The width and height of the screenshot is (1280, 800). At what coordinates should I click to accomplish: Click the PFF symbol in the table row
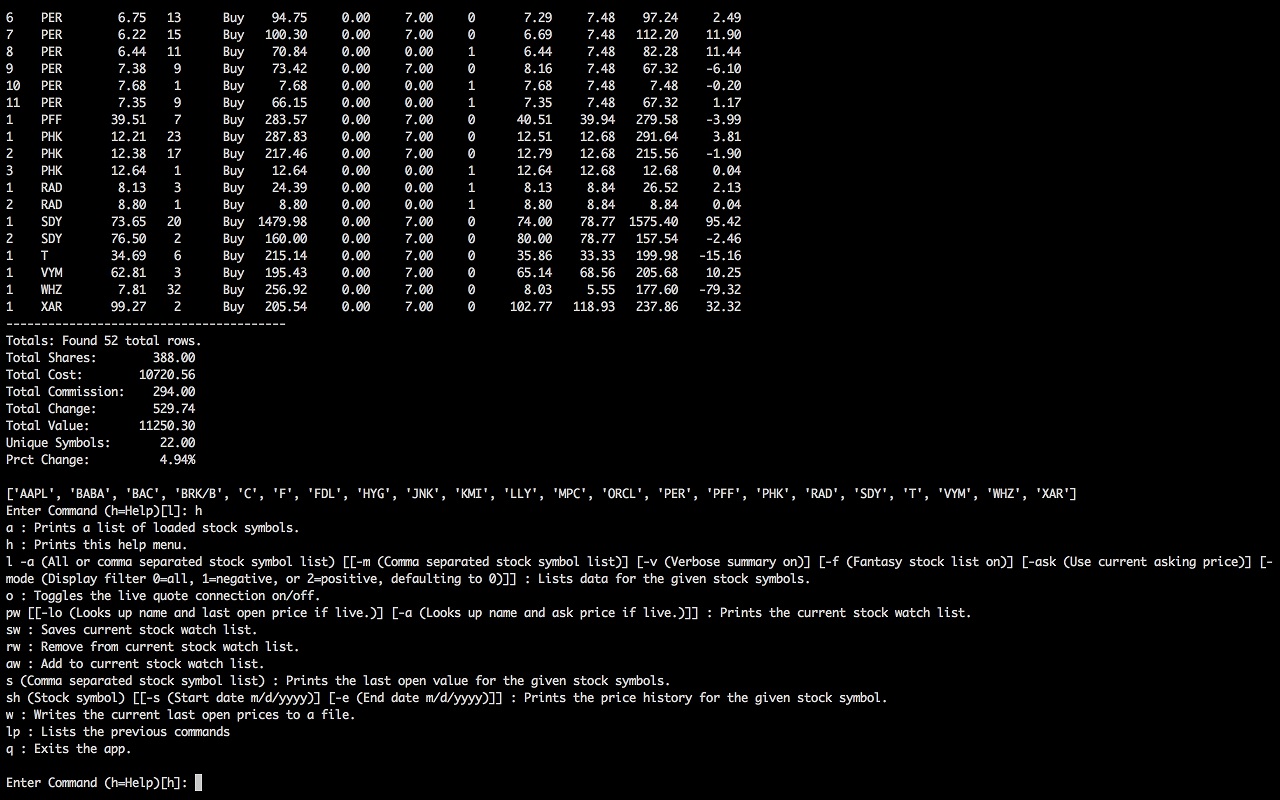pyautogui.click(x=51, y=120)
